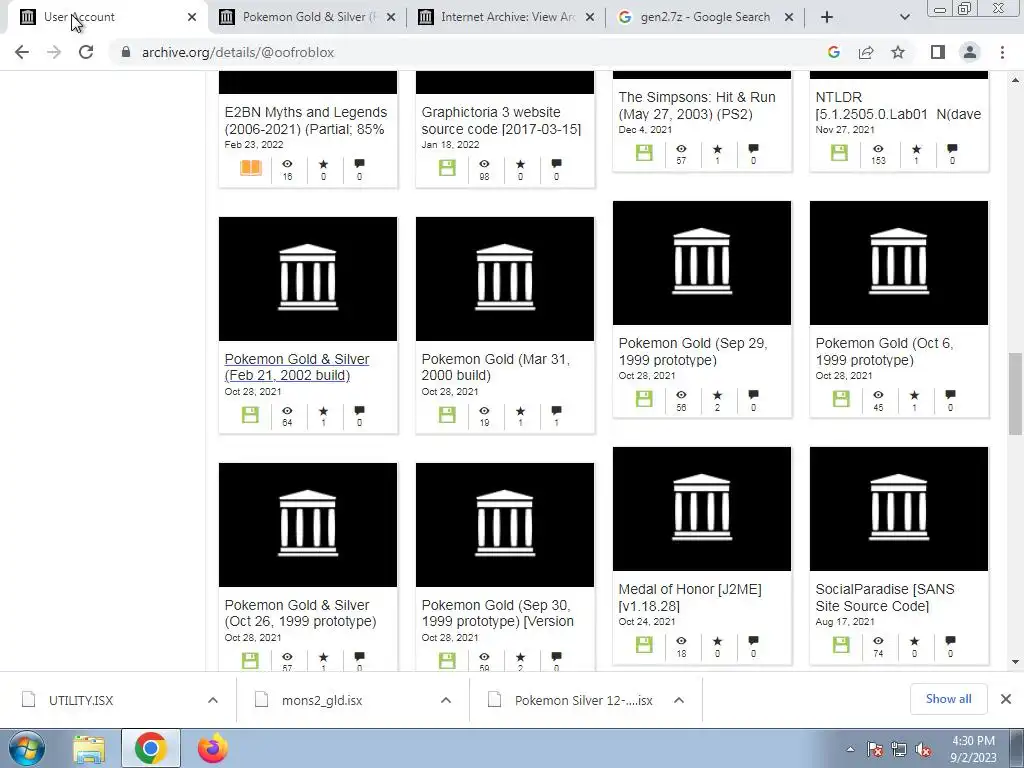Switch to the Pokemon Gold & Silver tab
Screen dimensions: 1024x768
[x=307, y=17]
